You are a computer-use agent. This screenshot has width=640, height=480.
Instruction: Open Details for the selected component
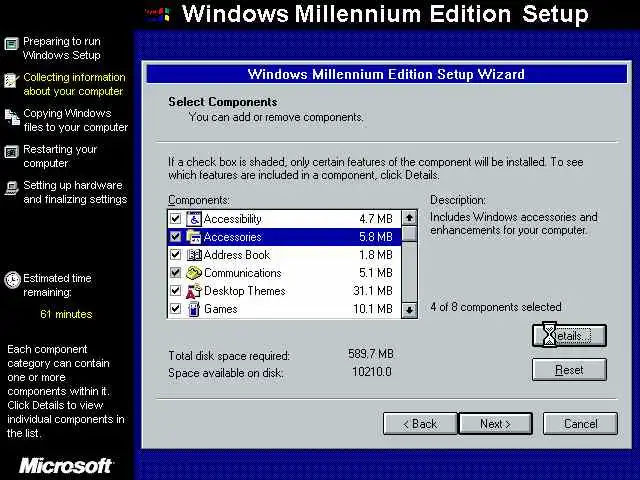pyautogui.click(x=569, y=336)
